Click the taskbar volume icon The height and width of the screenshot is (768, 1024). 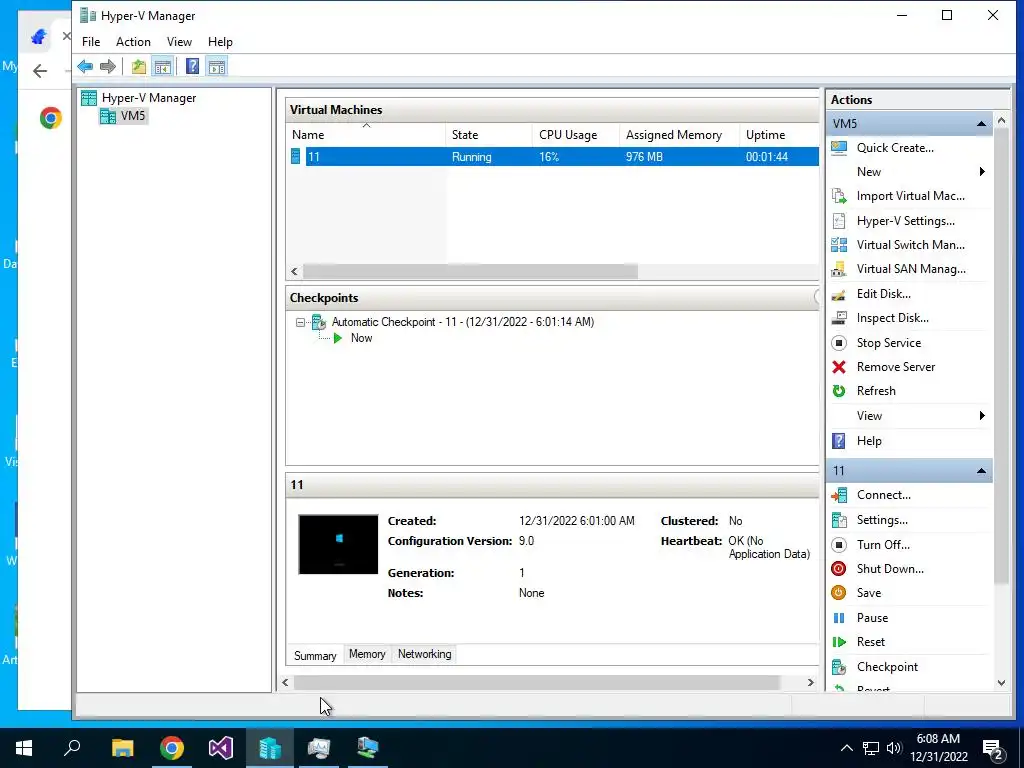point(894,748)
